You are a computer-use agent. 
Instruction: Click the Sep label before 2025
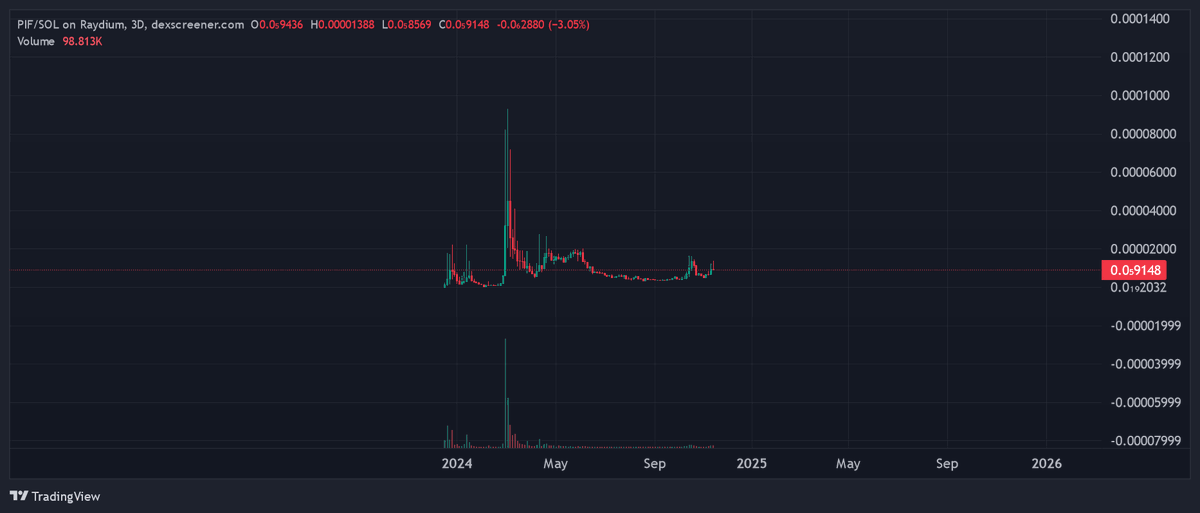654,464
